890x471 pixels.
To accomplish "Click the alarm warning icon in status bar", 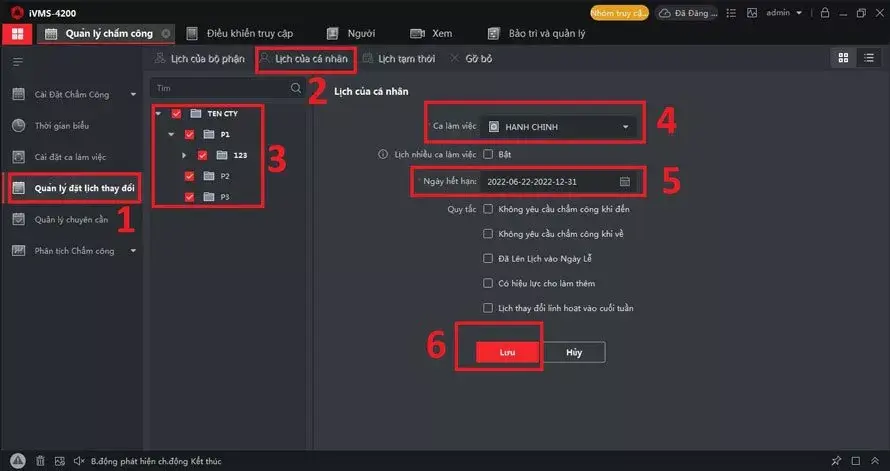I will coord(18,461).
